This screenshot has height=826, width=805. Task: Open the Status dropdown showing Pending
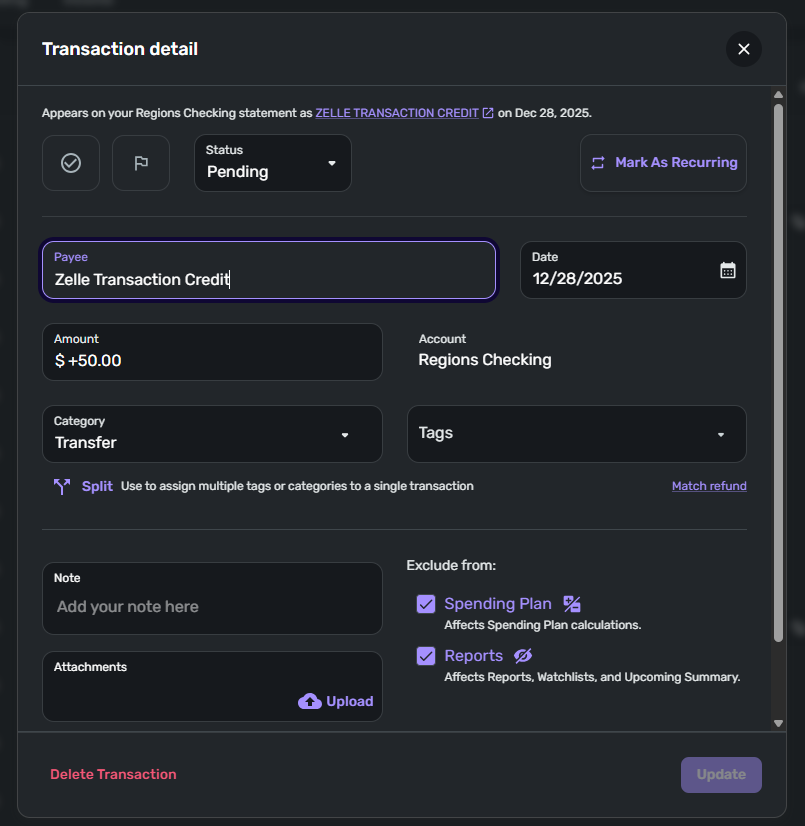coord(273,163)
